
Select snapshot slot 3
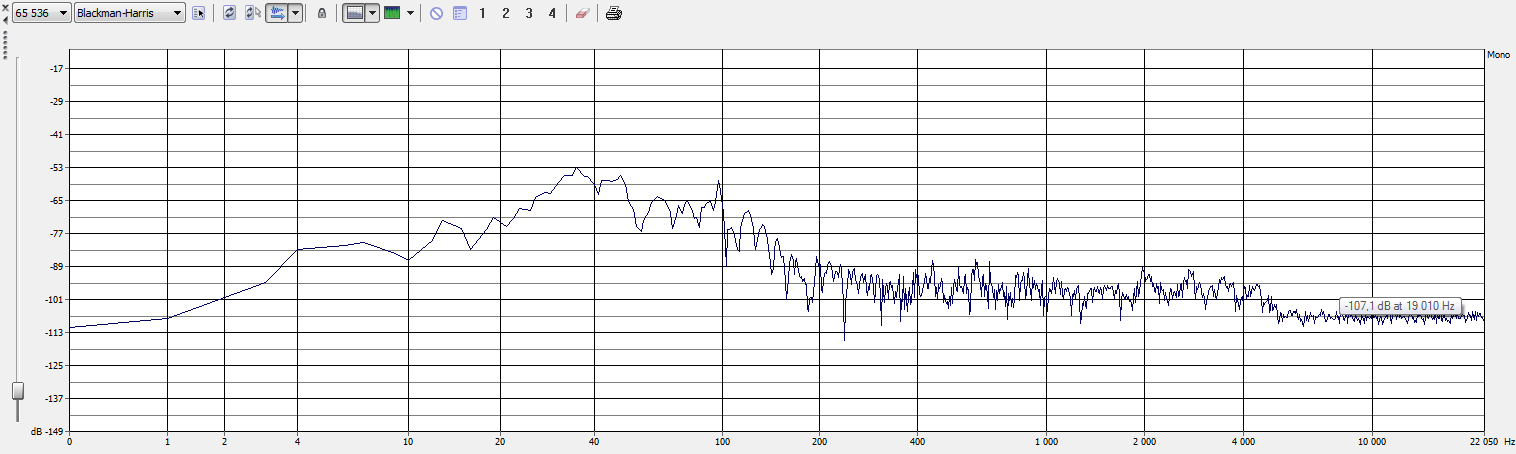(x=529, y=13)
